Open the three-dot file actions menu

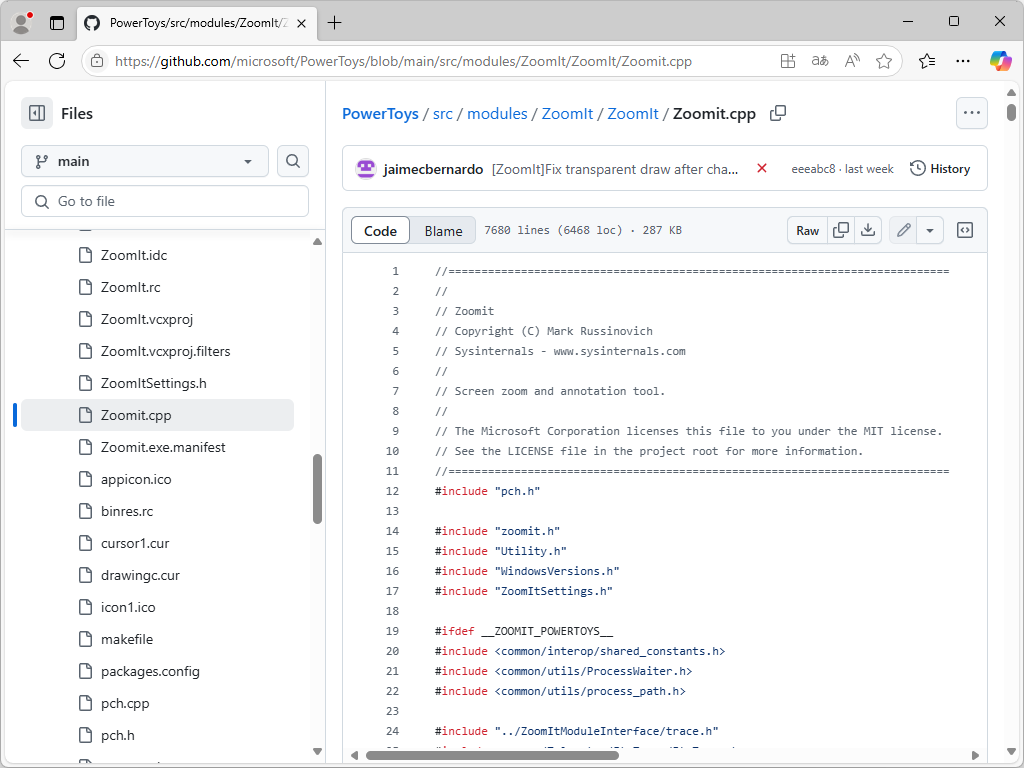pyautogui.click(x=972, y=113)
